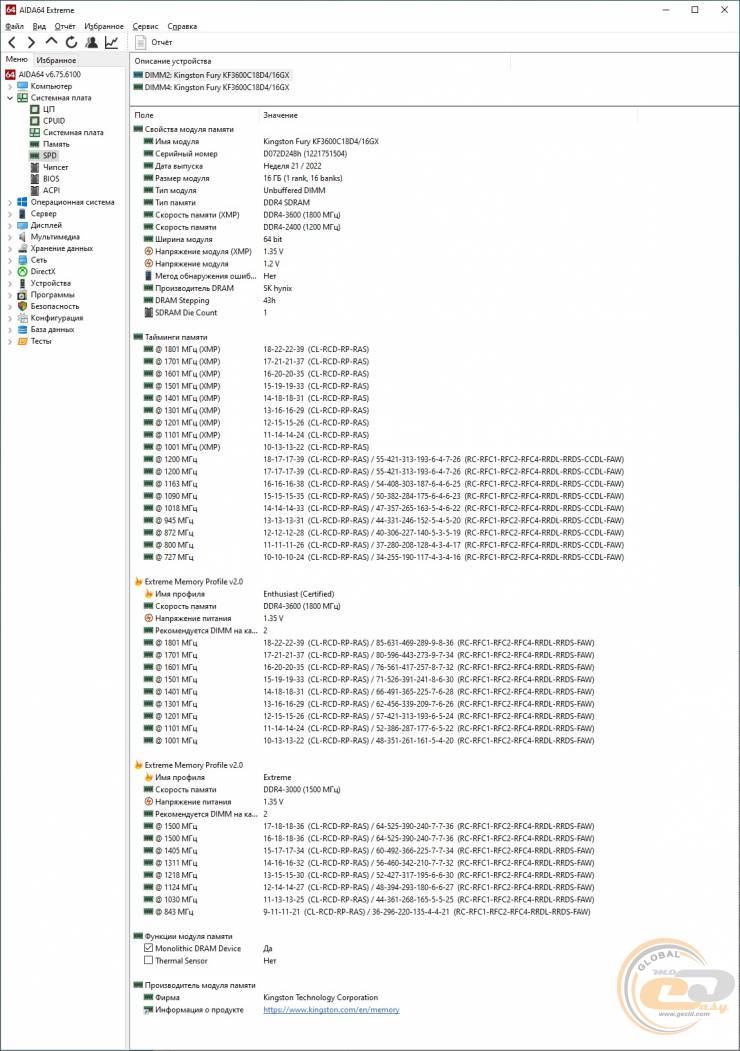Click the DirectX Xbox icon

coord(22,271)
